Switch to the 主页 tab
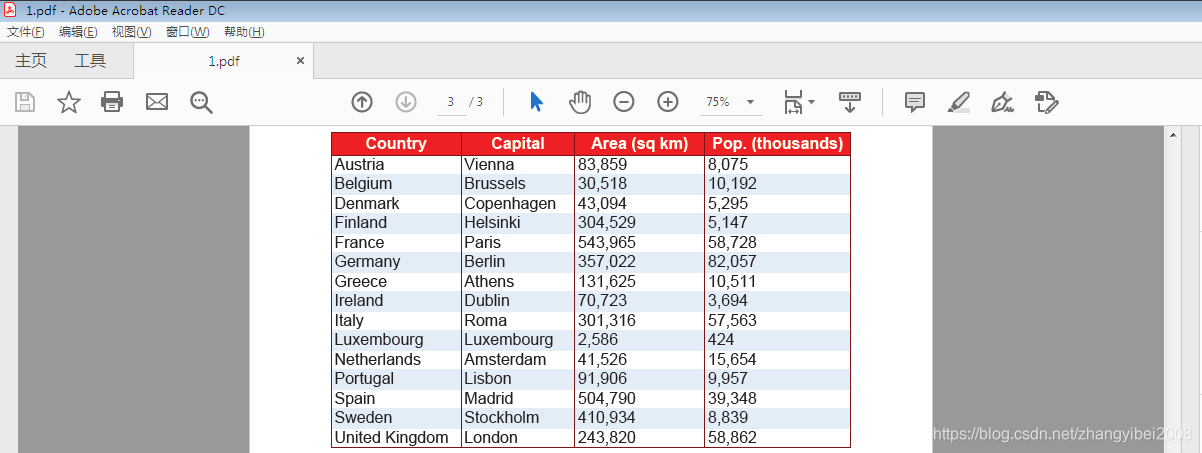Viewport: 1202px width, 453px height. 31,61
